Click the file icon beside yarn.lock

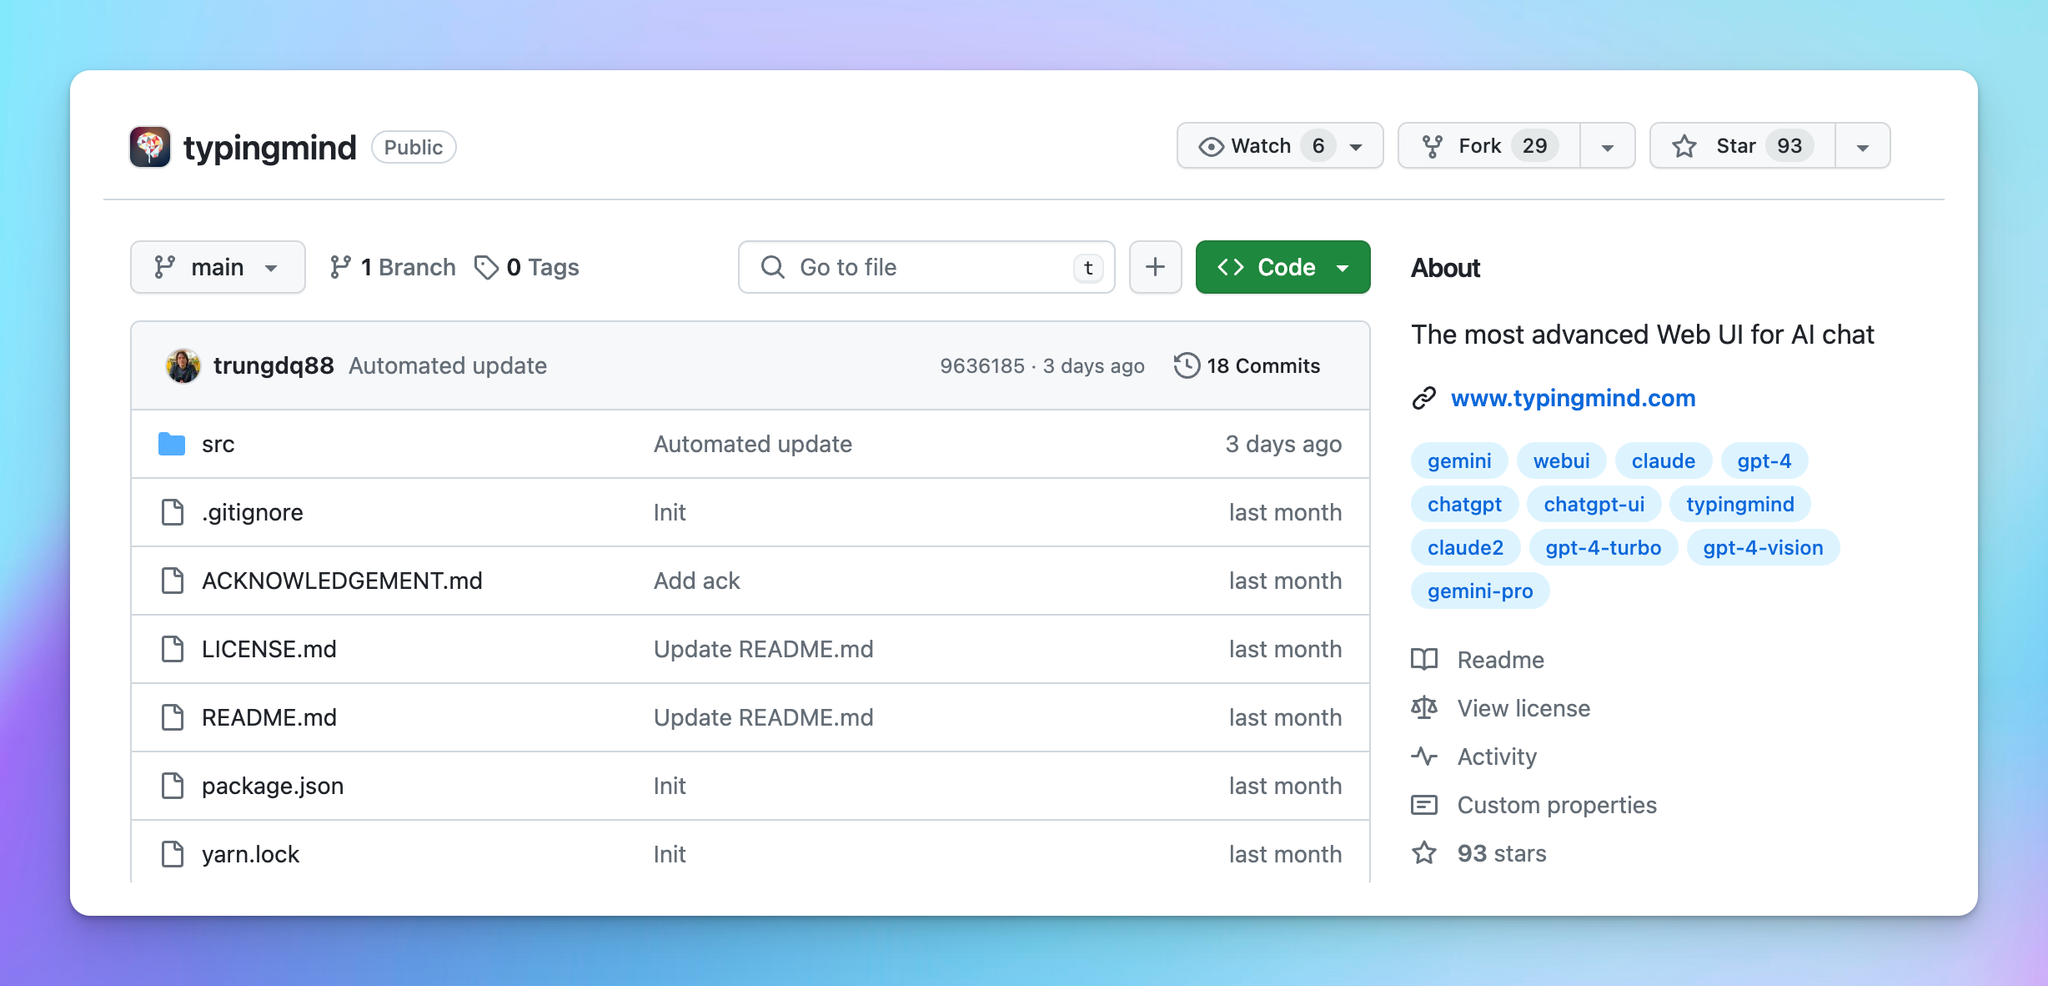coord(173,854)
